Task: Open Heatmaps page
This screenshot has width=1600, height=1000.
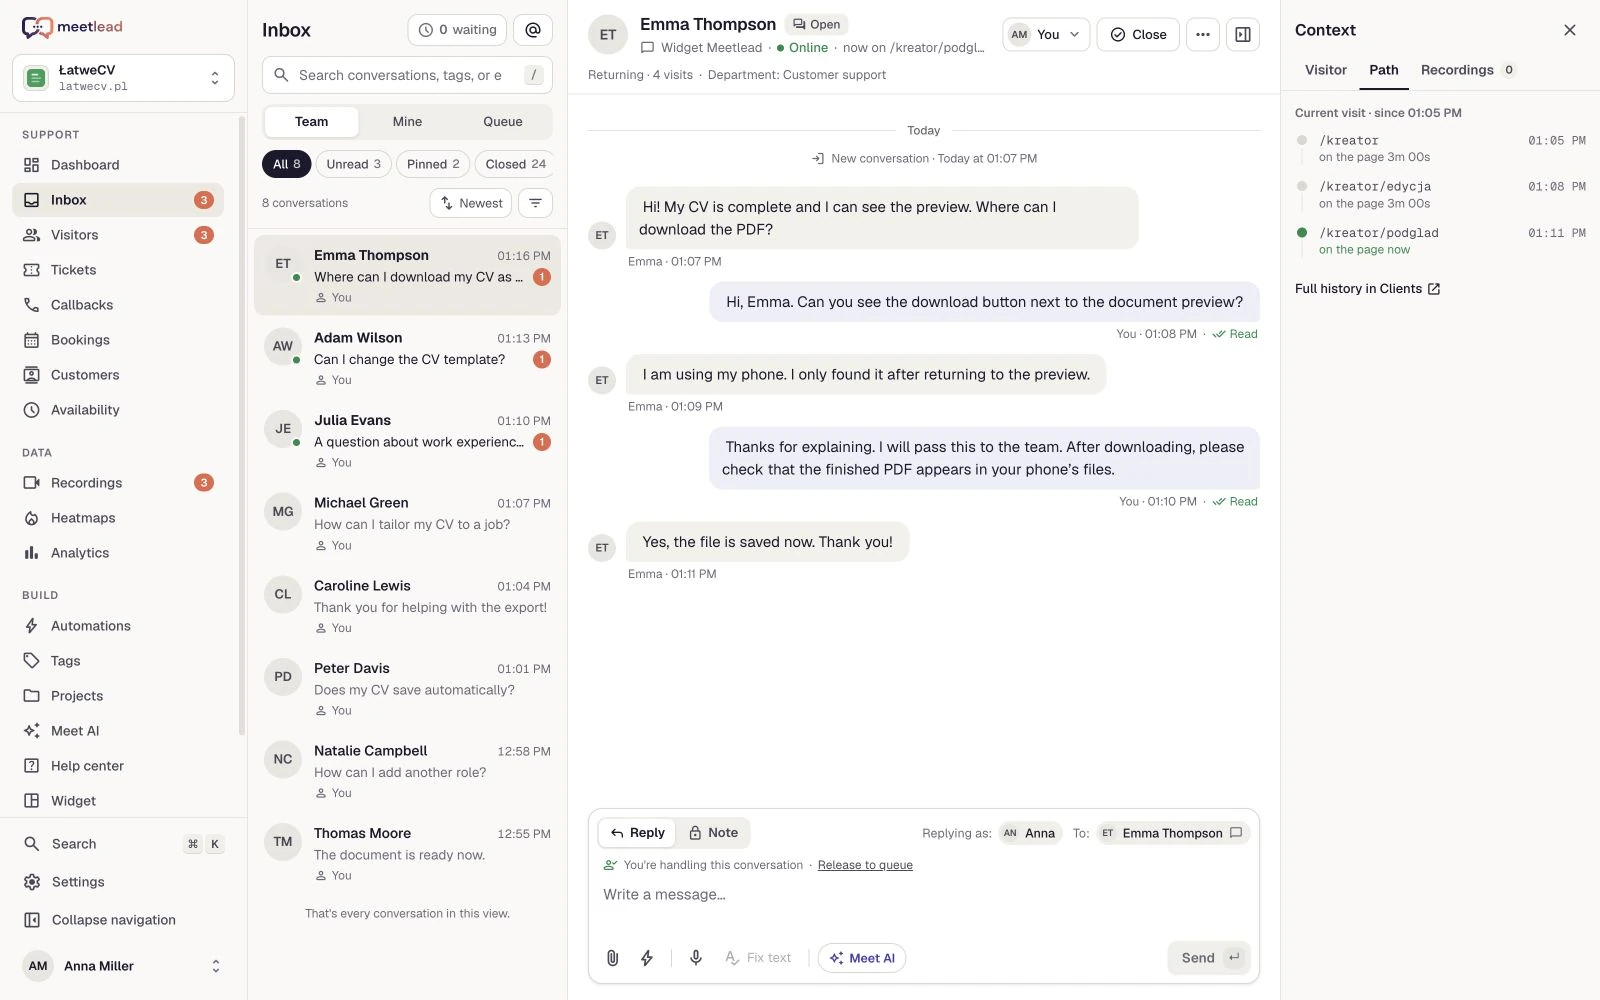Action: (x=118, y=518)
